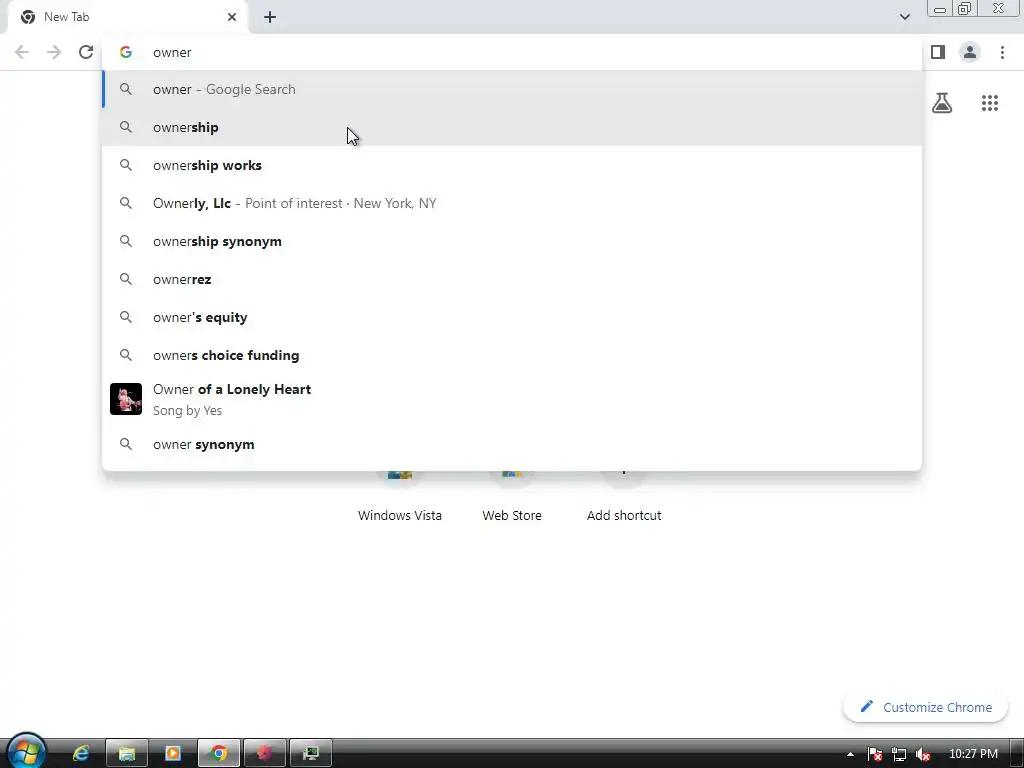Open the Labs flask icon
1024x768 pixels.
click(x=942, y=103)
